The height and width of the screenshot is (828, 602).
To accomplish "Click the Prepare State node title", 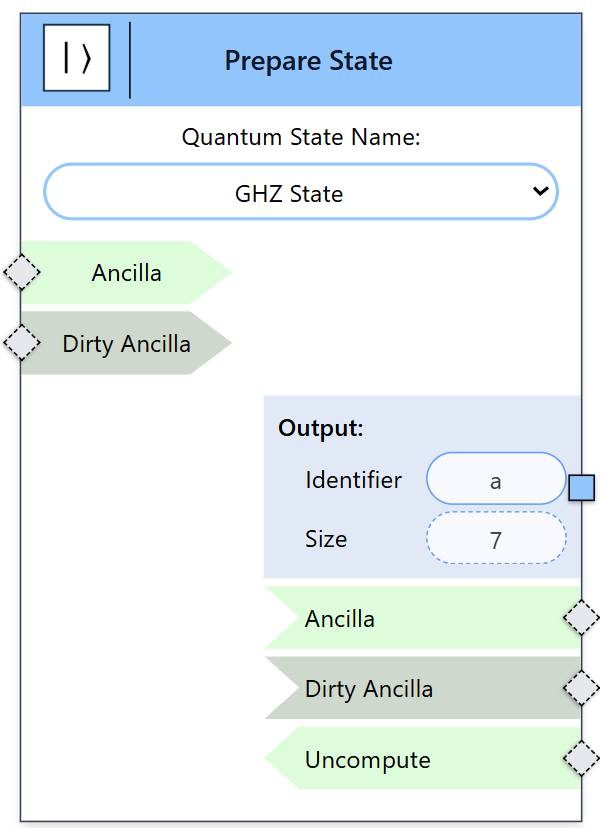I will [309, 61].
